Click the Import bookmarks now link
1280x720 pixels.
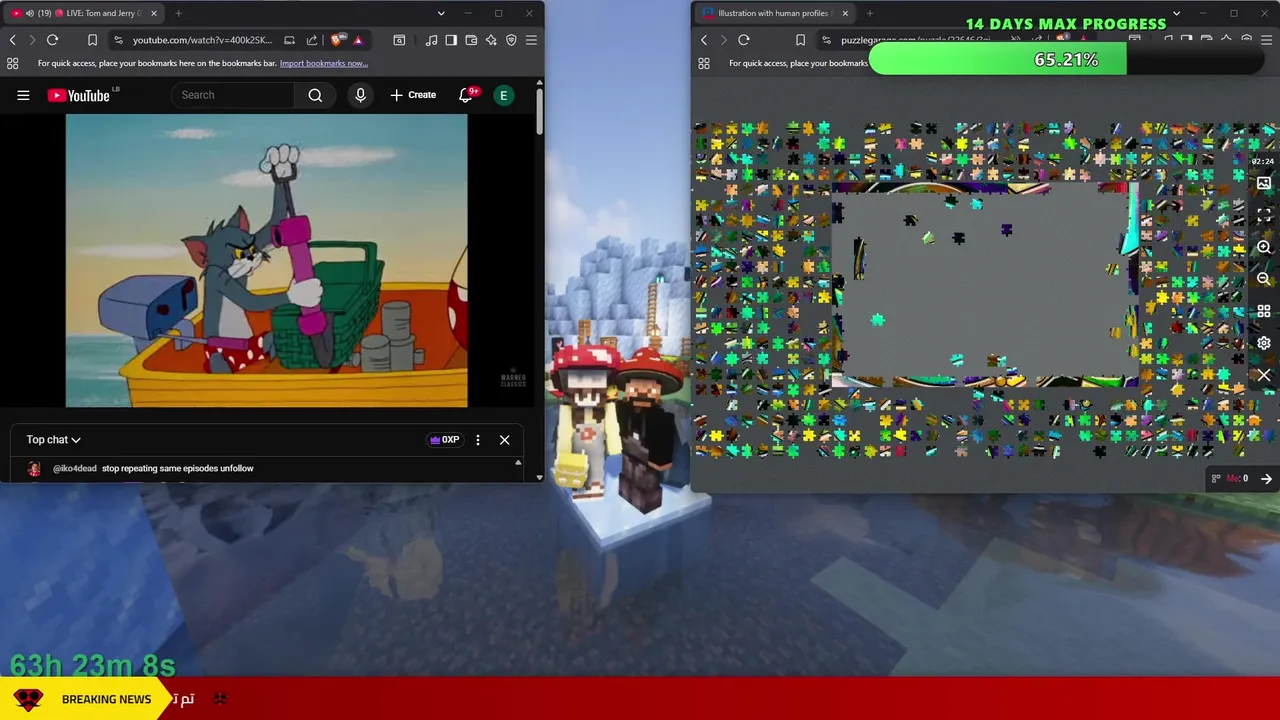click(x=324, y=63)
